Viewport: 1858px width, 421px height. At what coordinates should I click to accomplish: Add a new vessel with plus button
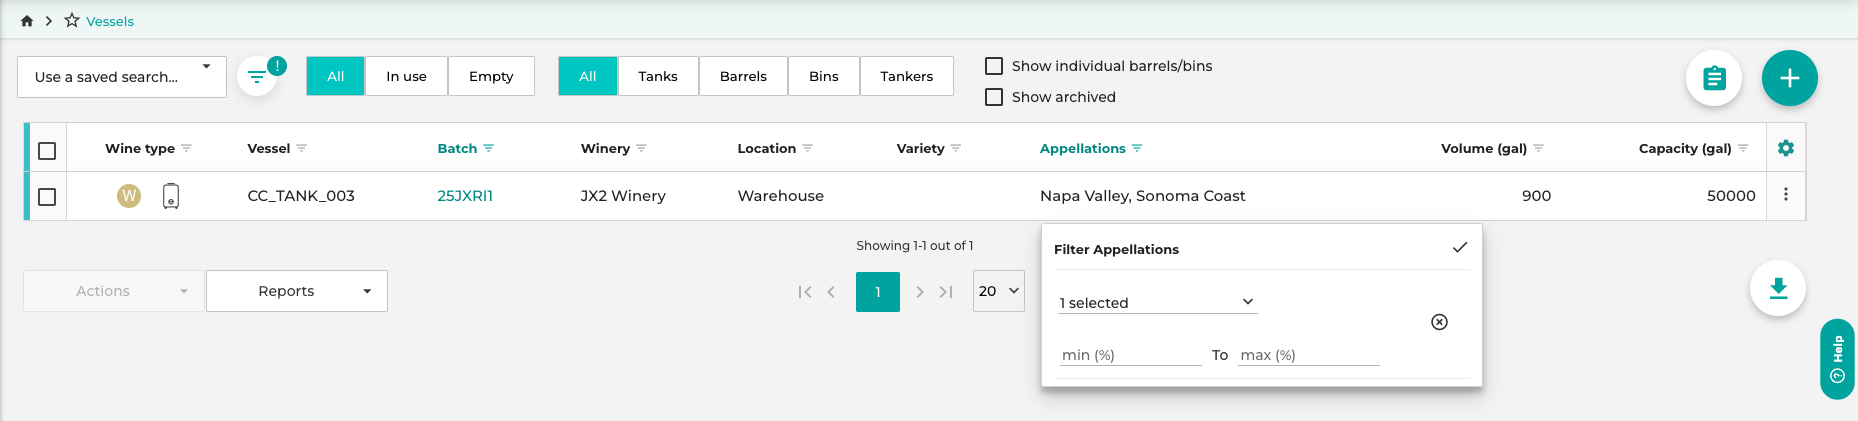click(1790, 78)
